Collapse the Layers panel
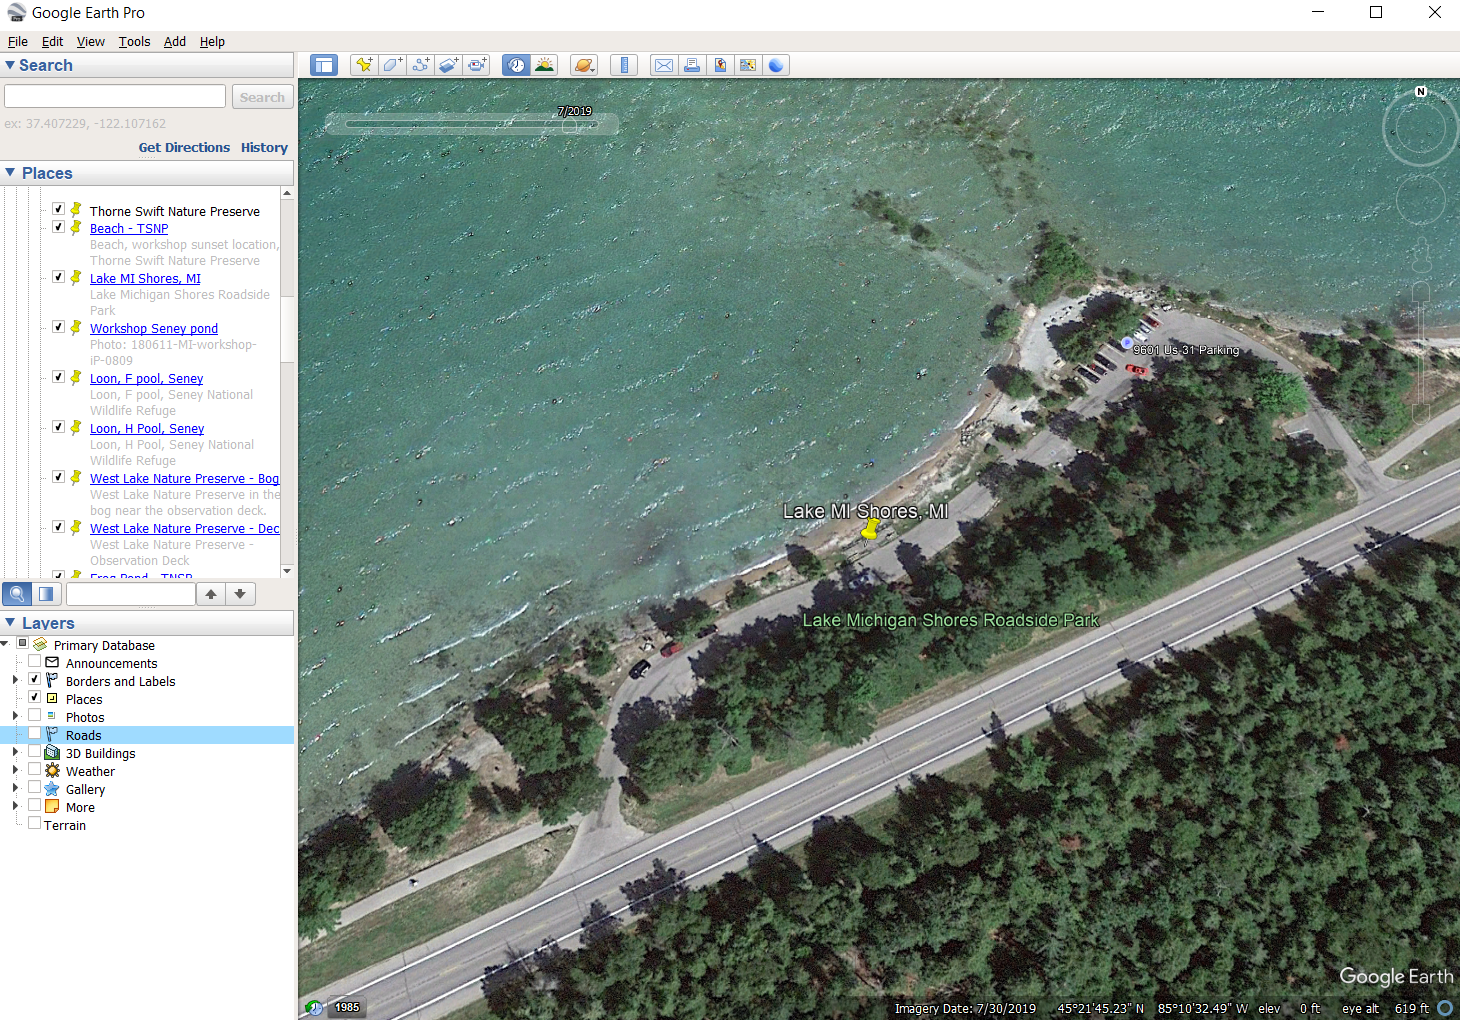Image resolution: width=1460 pixels, height=1020 pixels. click(x=10, y=622)
